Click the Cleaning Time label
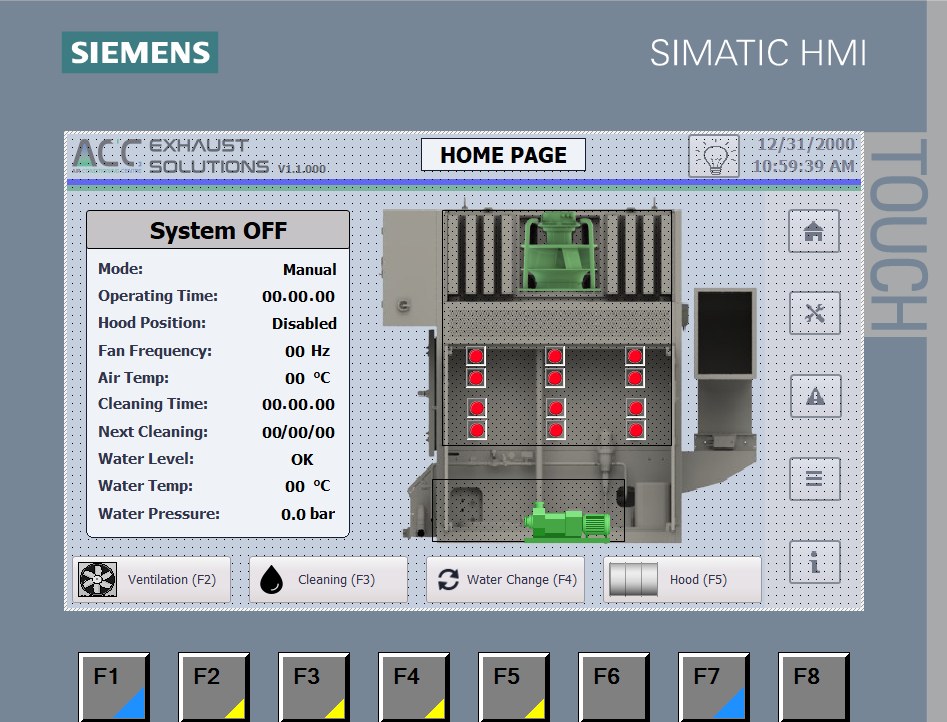This screenshot has height=722, width=947. point(153,404)
